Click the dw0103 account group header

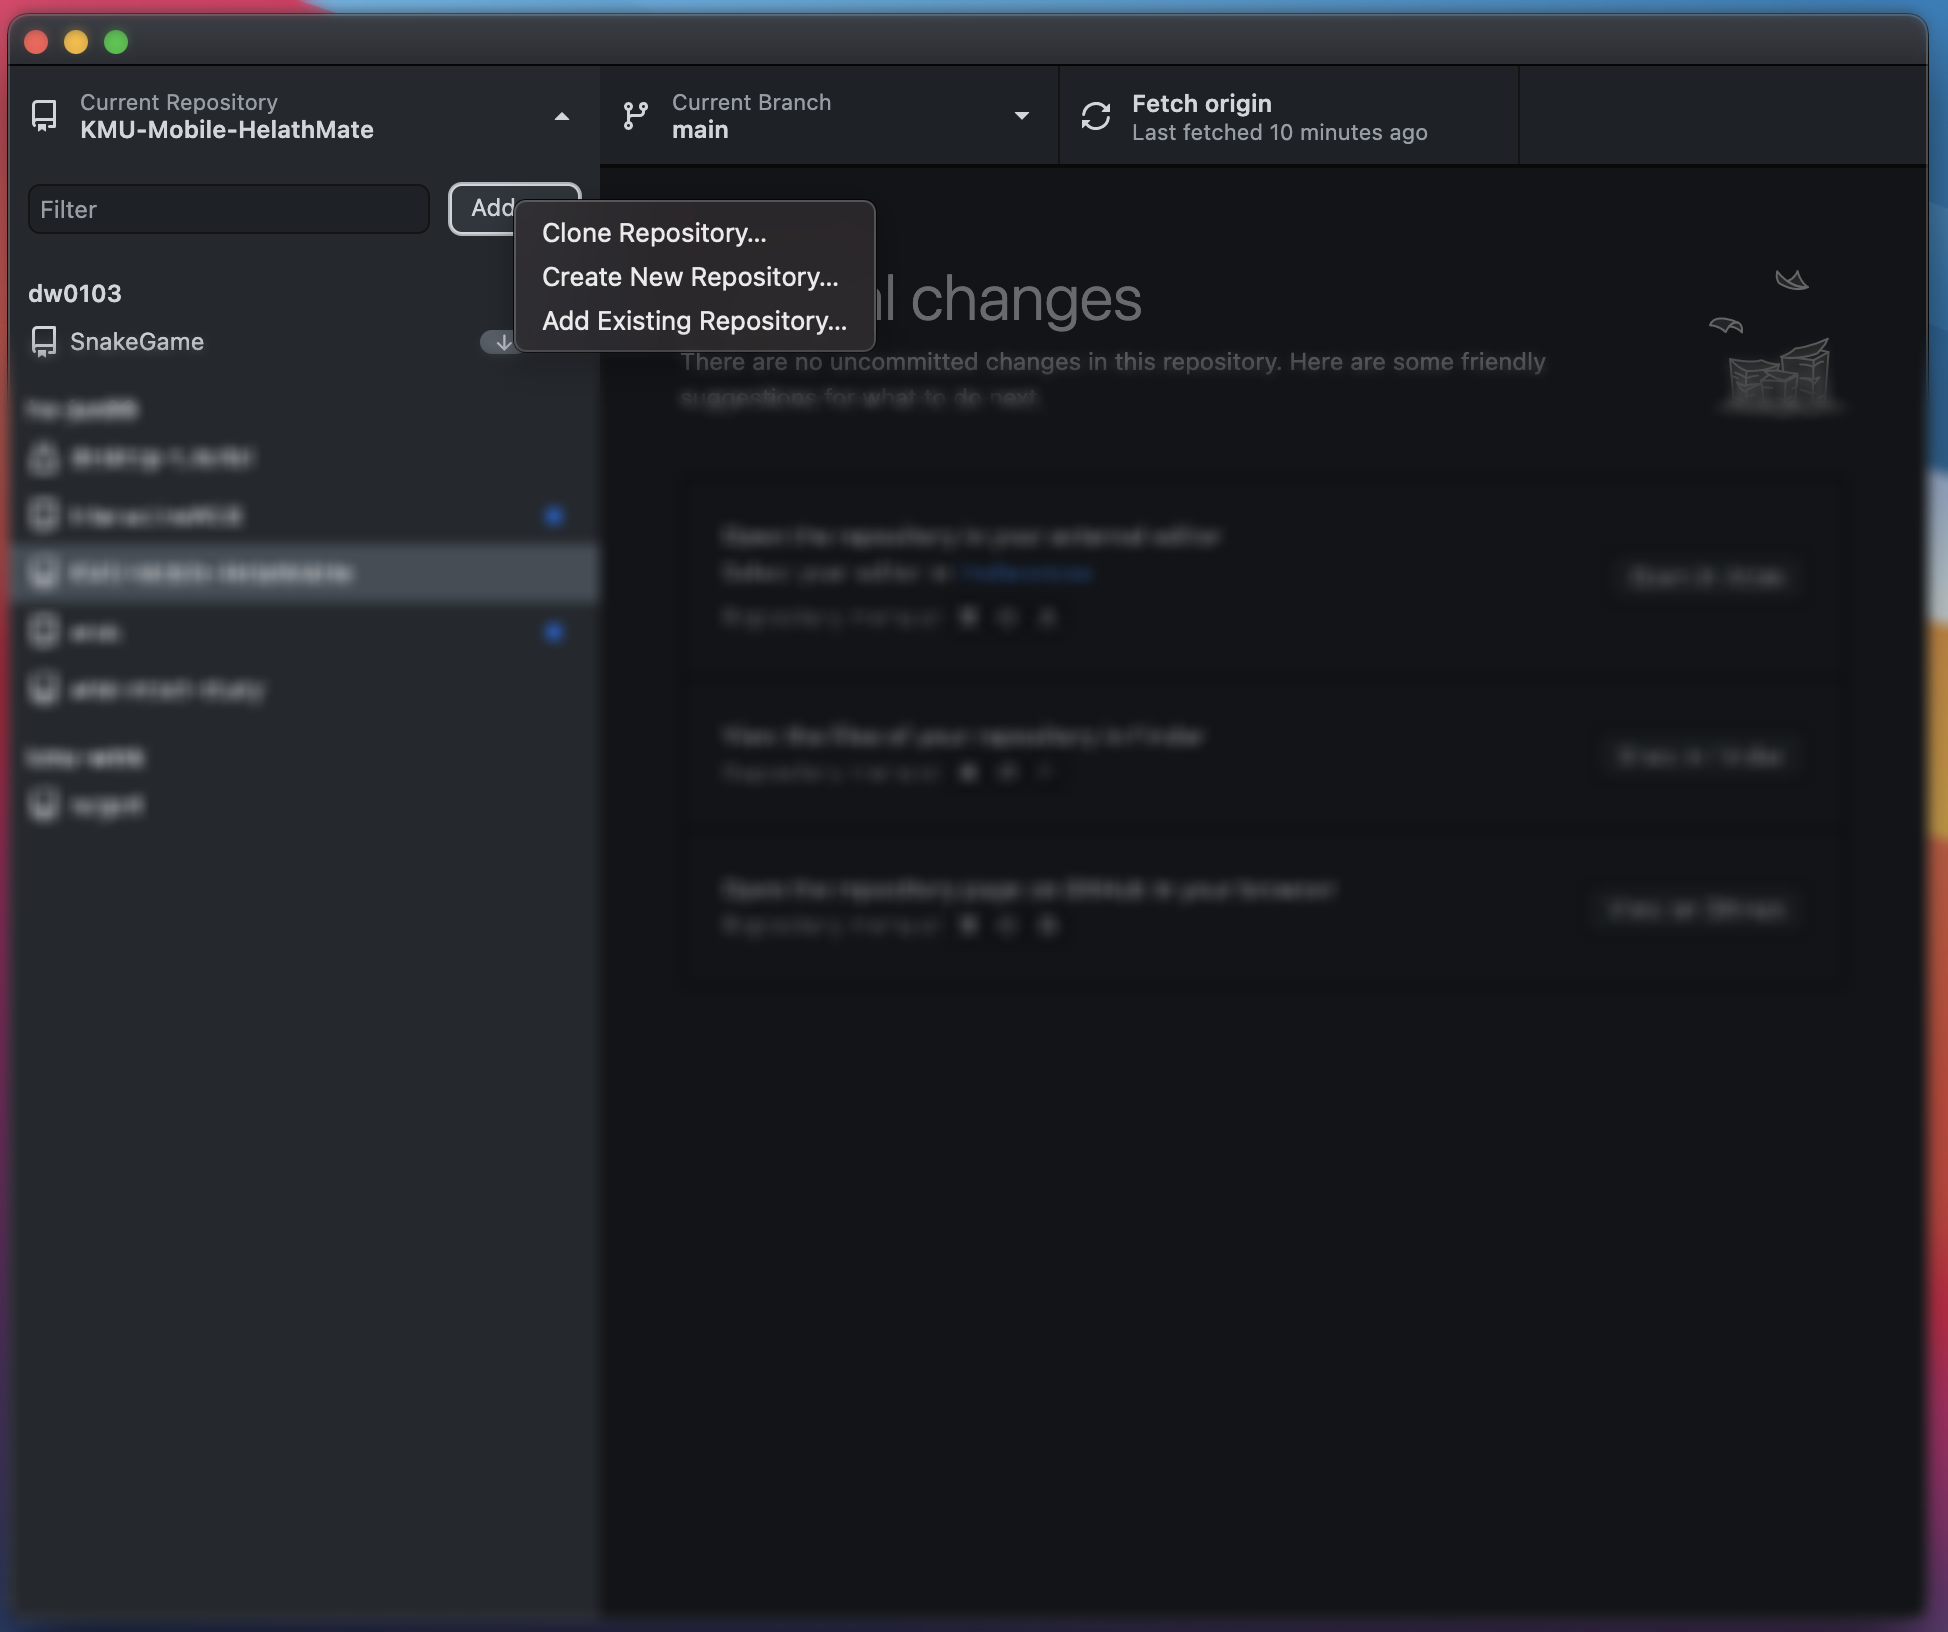pyautogui.click(x=75, y=293)
